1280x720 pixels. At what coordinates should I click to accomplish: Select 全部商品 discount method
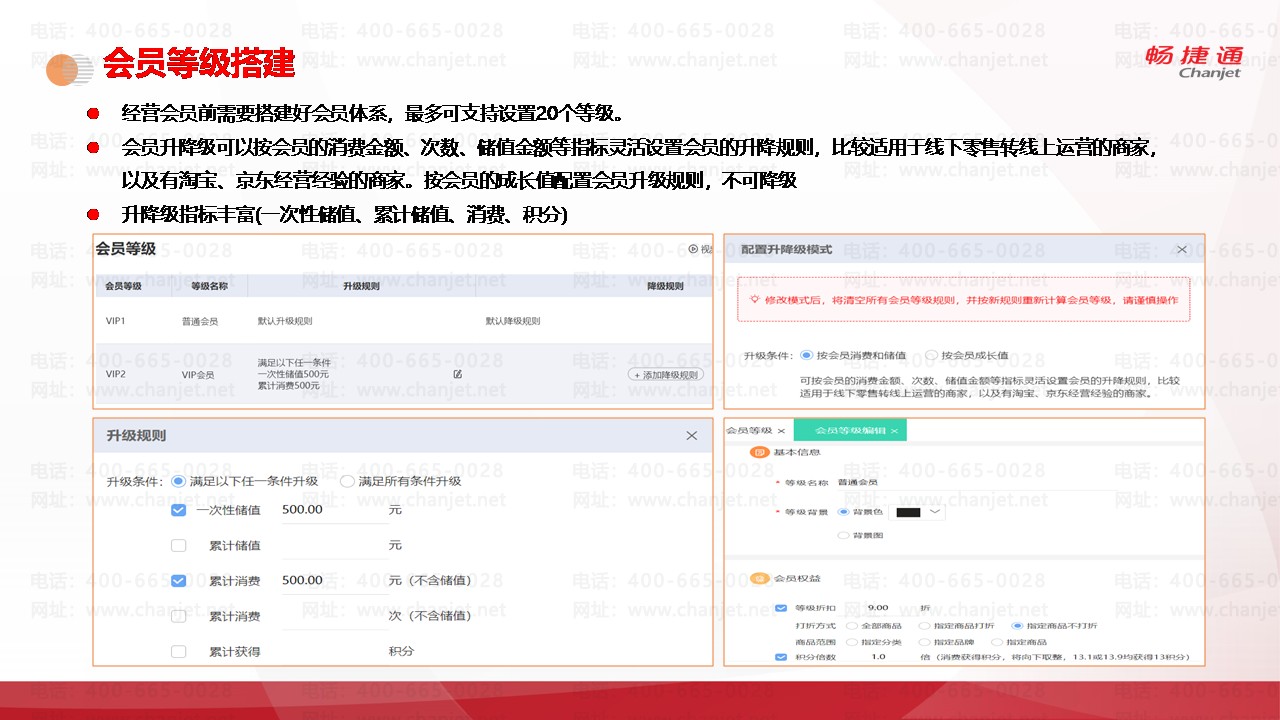click(x=851, y=625)
